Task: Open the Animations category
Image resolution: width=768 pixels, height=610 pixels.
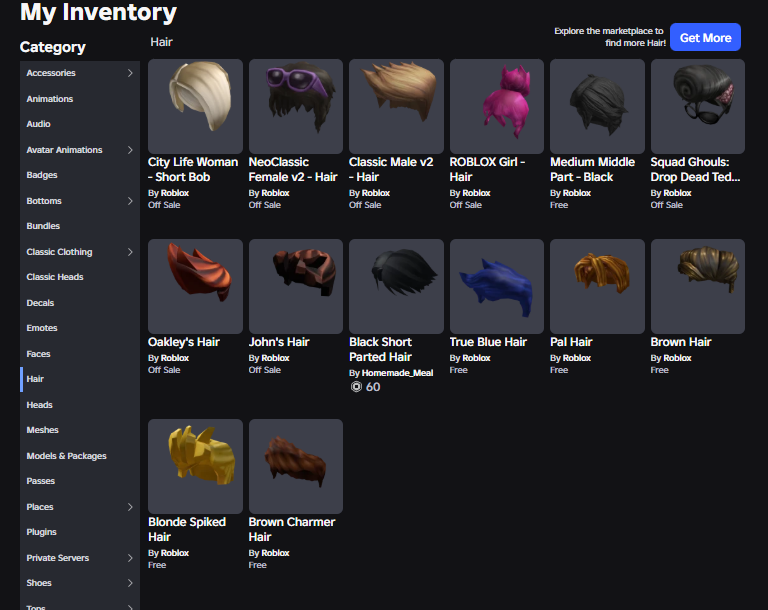Action: pyautogui.click(x=50, y=98)
